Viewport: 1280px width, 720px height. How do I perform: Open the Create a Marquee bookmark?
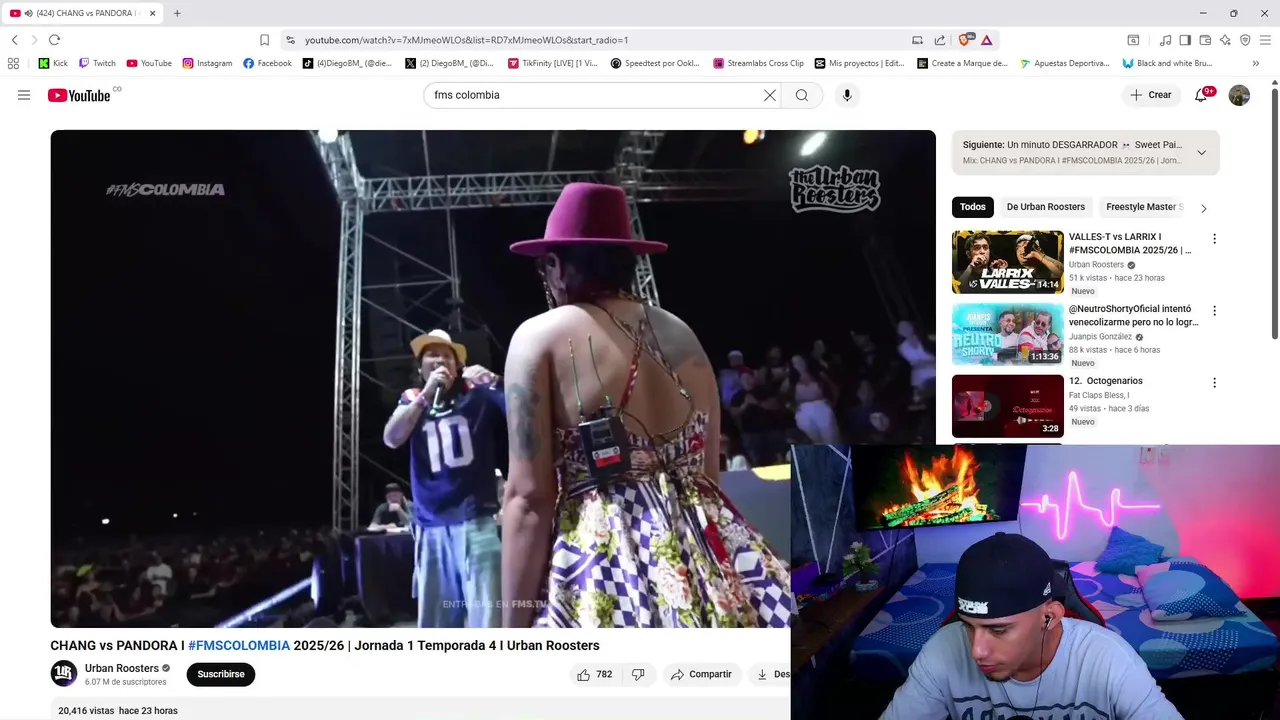(962, 63)
